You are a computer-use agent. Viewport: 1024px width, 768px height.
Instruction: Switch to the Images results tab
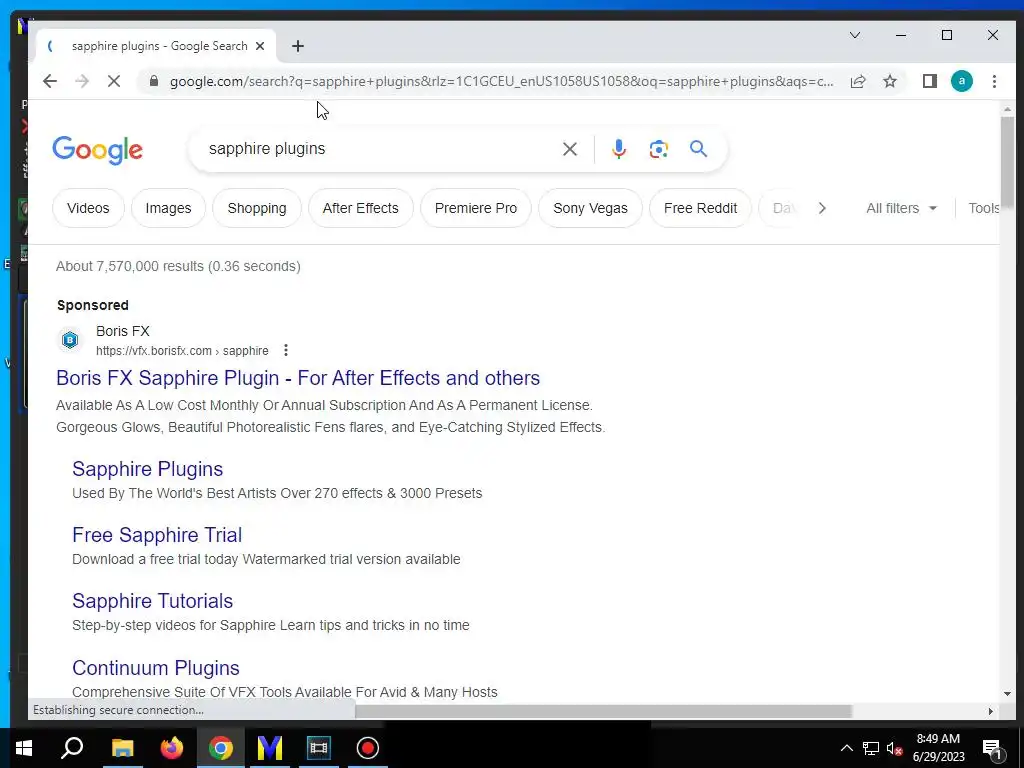[168, 208]
